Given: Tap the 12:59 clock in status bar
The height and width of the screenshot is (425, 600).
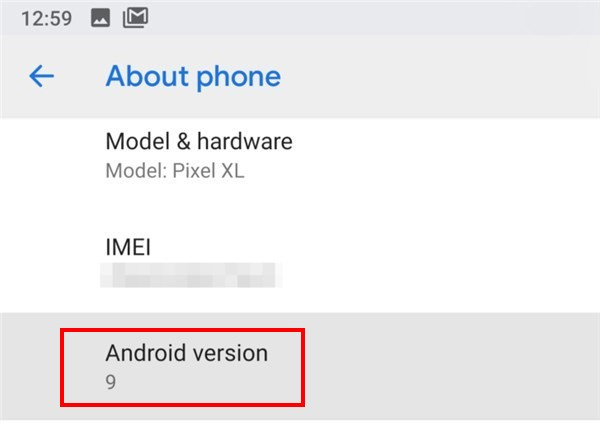Looking at the screenshot, I should [46, 18].
